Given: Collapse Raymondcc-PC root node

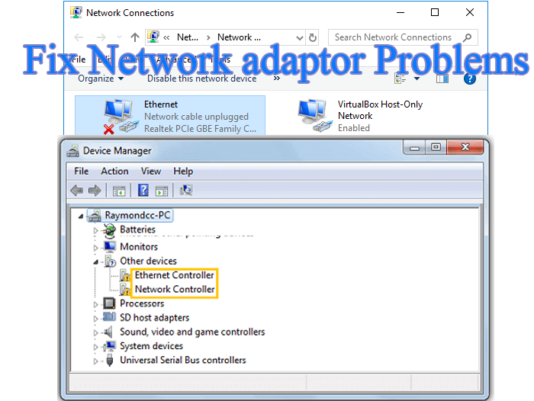Looking at the screenshot, I should point(81,216).
